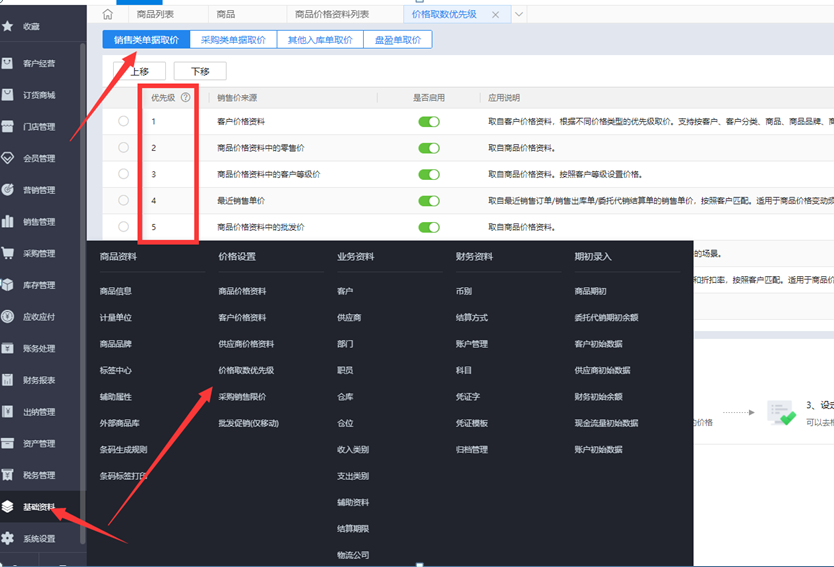Select radio button for priority 2 row
Screen dimensions: 834x567
click(x=123, y=148)
